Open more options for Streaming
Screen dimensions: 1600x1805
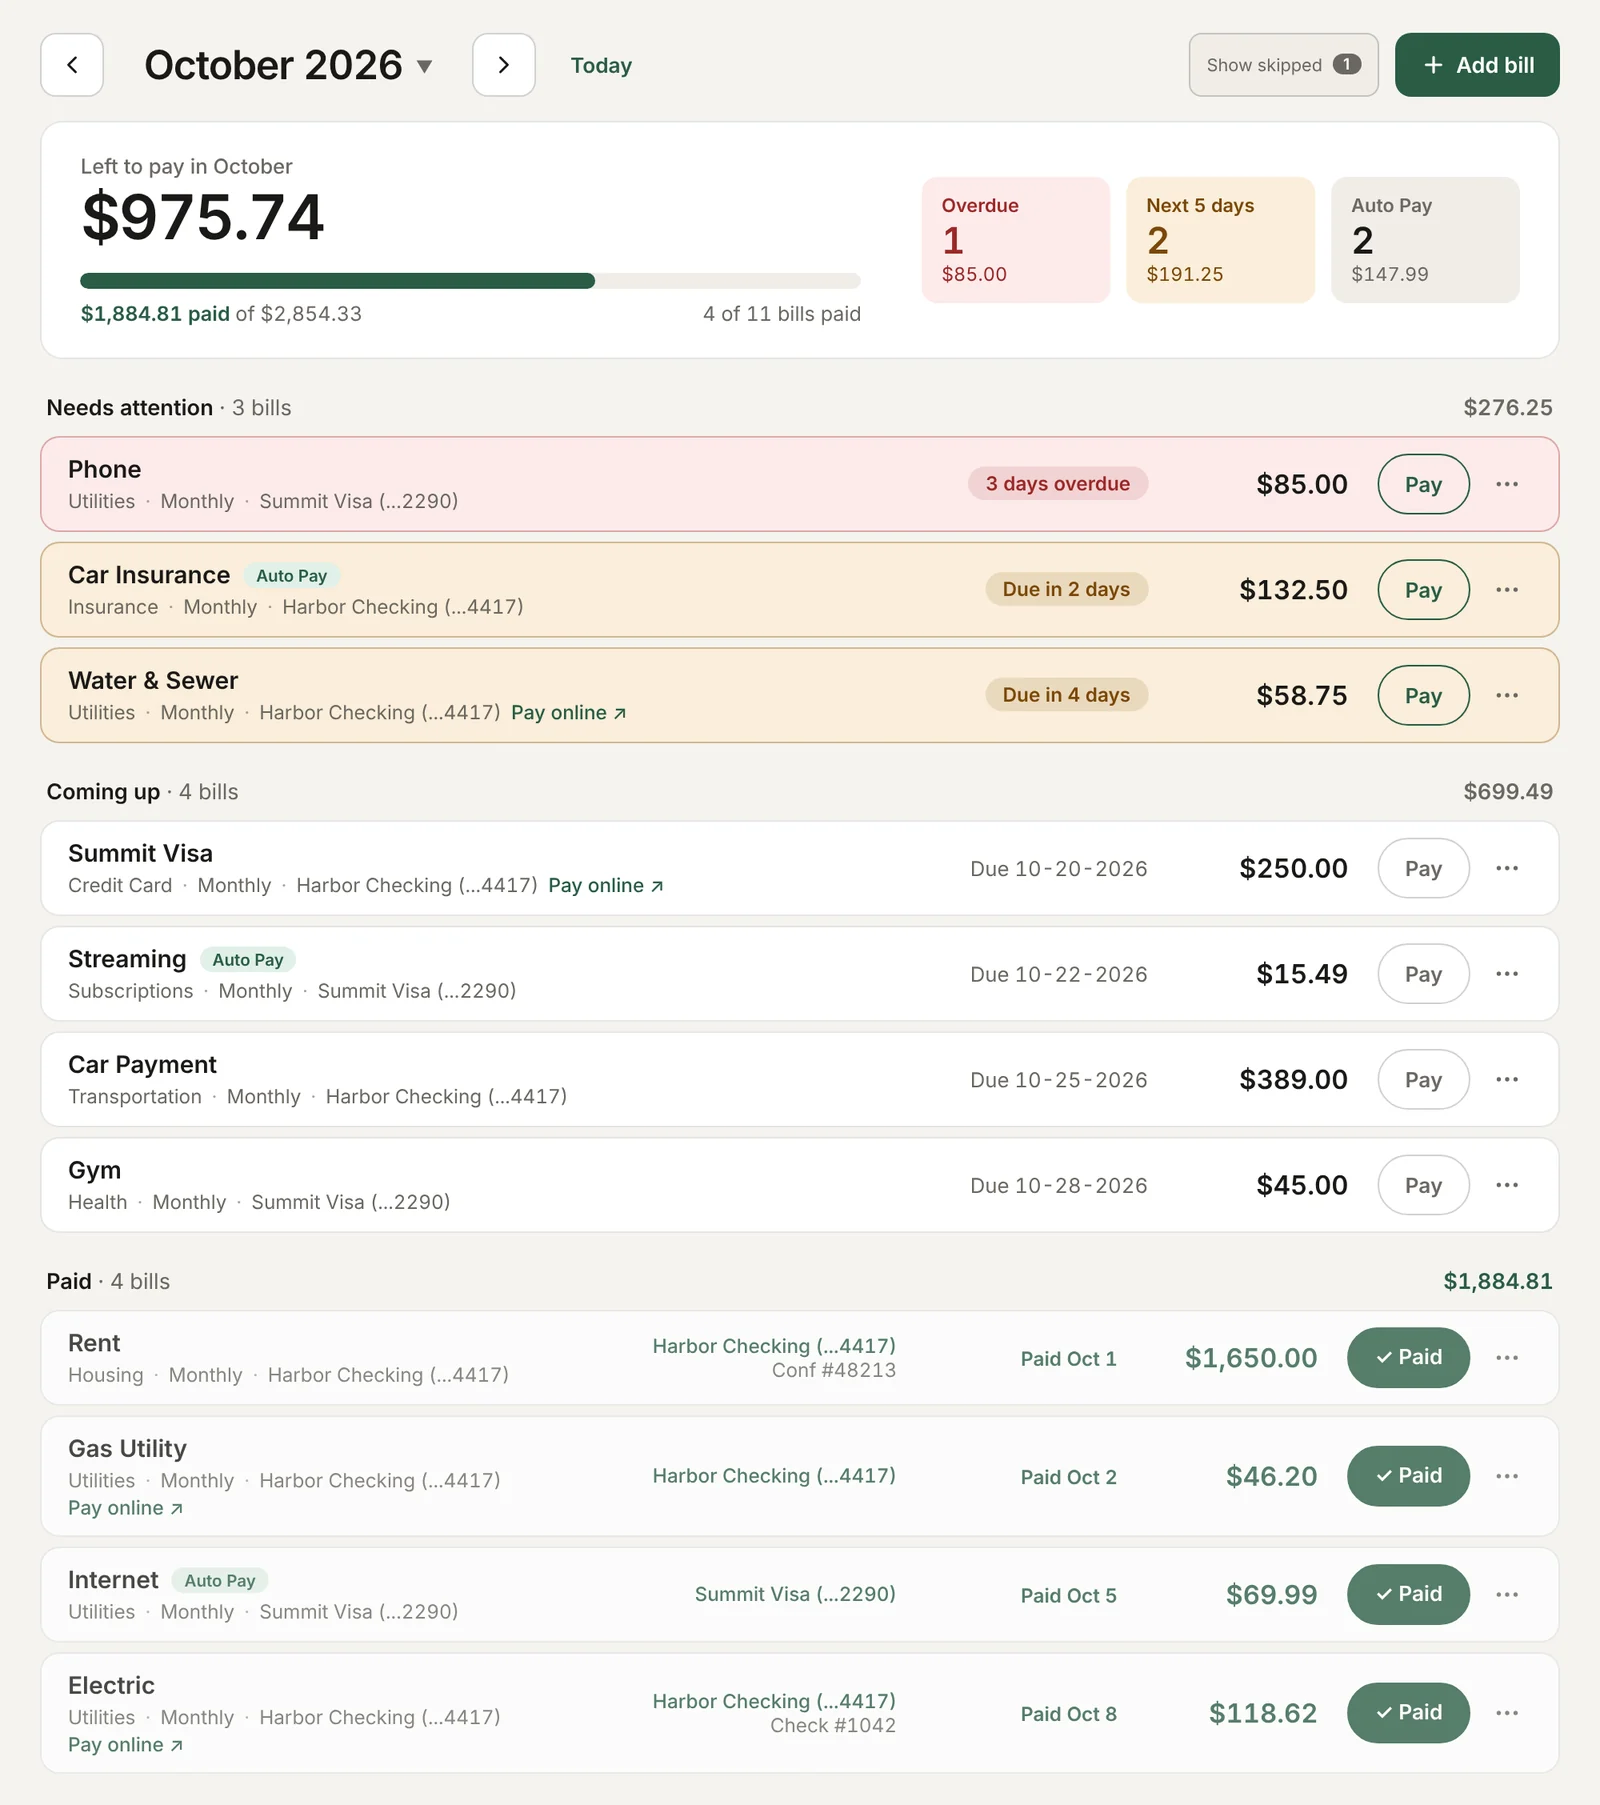pos(1507,974)
